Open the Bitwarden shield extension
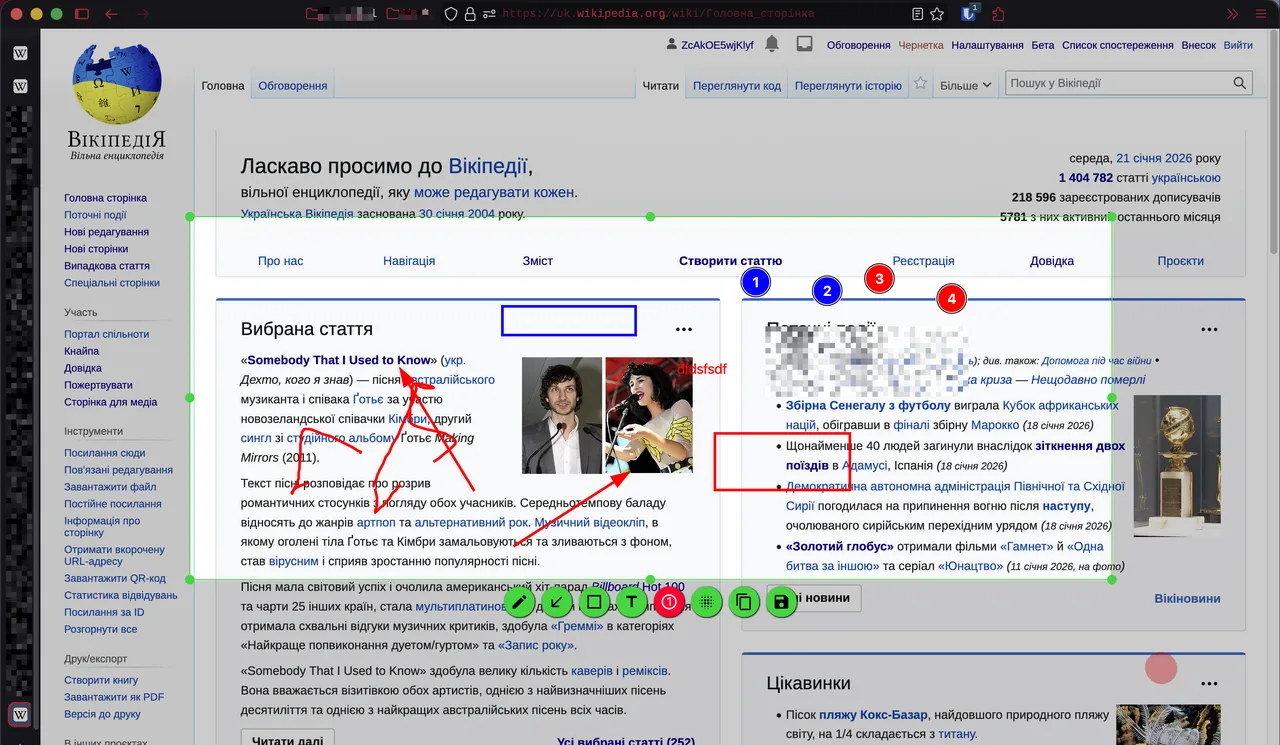The image size is (1280, 745). (968, 14)
